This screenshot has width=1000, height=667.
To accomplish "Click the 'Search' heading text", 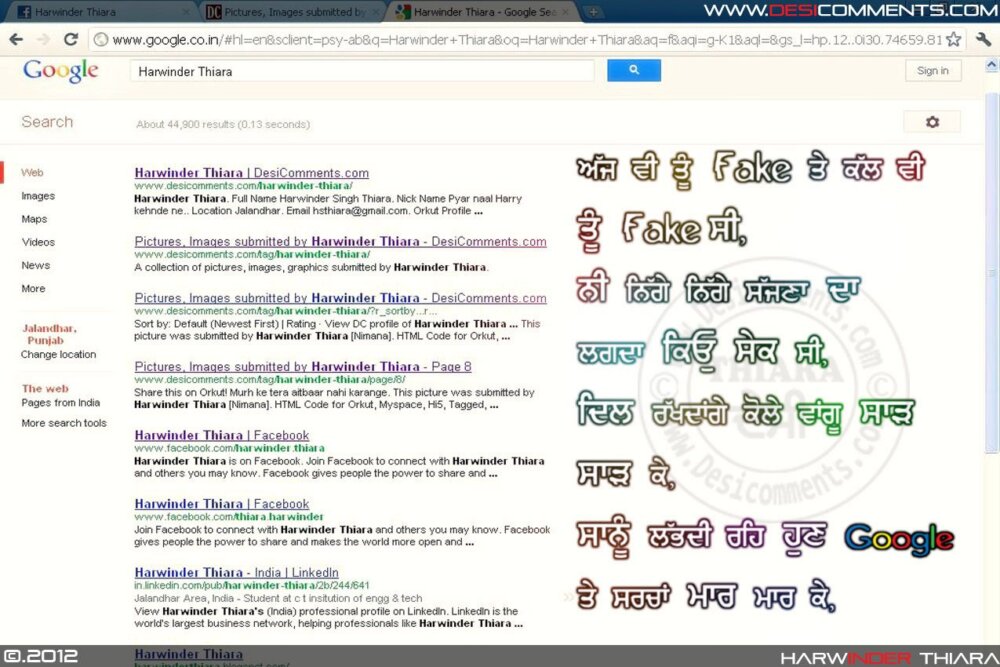I will click(x=47, y=122).
